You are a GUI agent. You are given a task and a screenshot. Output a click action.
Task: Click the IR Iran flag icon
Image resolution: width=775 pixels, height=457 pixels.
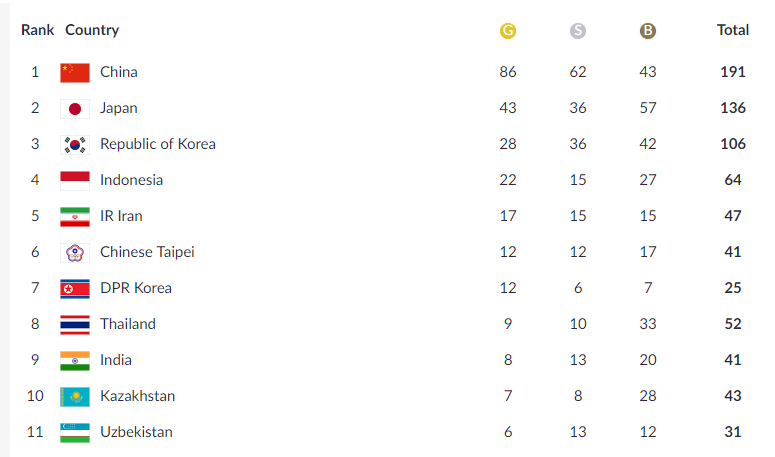pyautogui.click(x=75, y=217)
